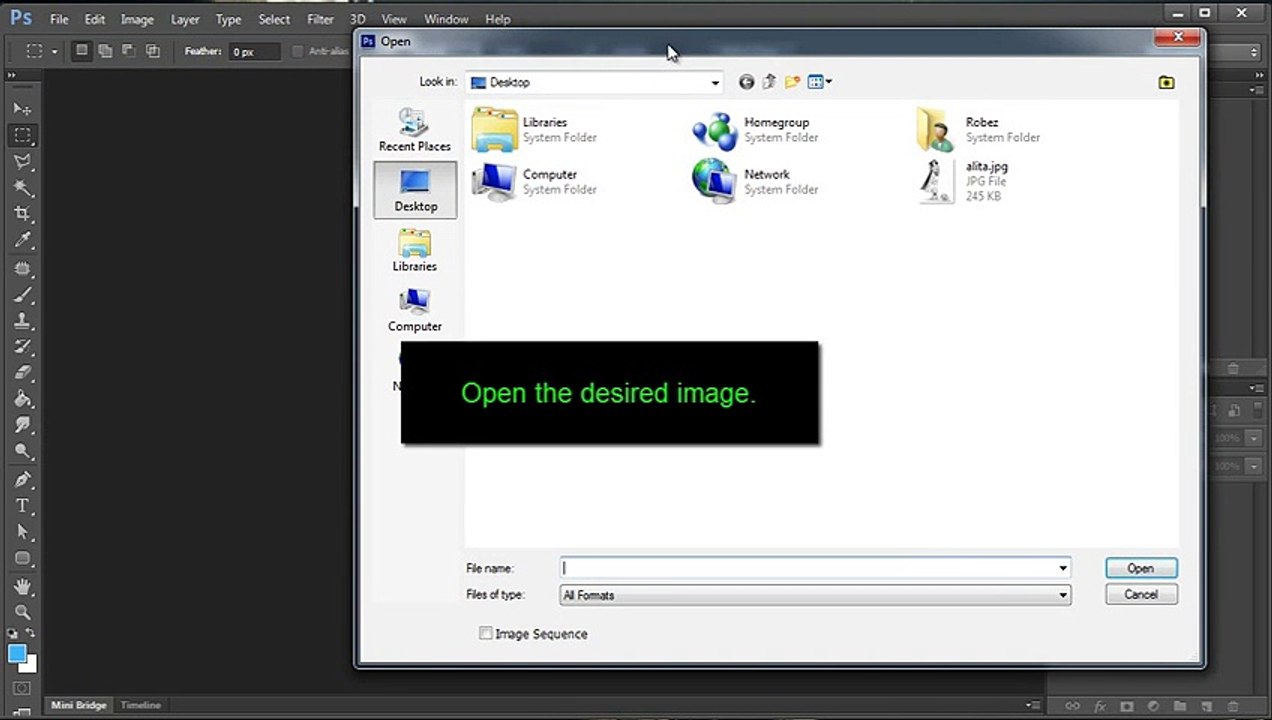The width and height of the screenshot is (1272, 720).
Task: Select the Rounded Rectangle shape tool
Action: point(22,558)
